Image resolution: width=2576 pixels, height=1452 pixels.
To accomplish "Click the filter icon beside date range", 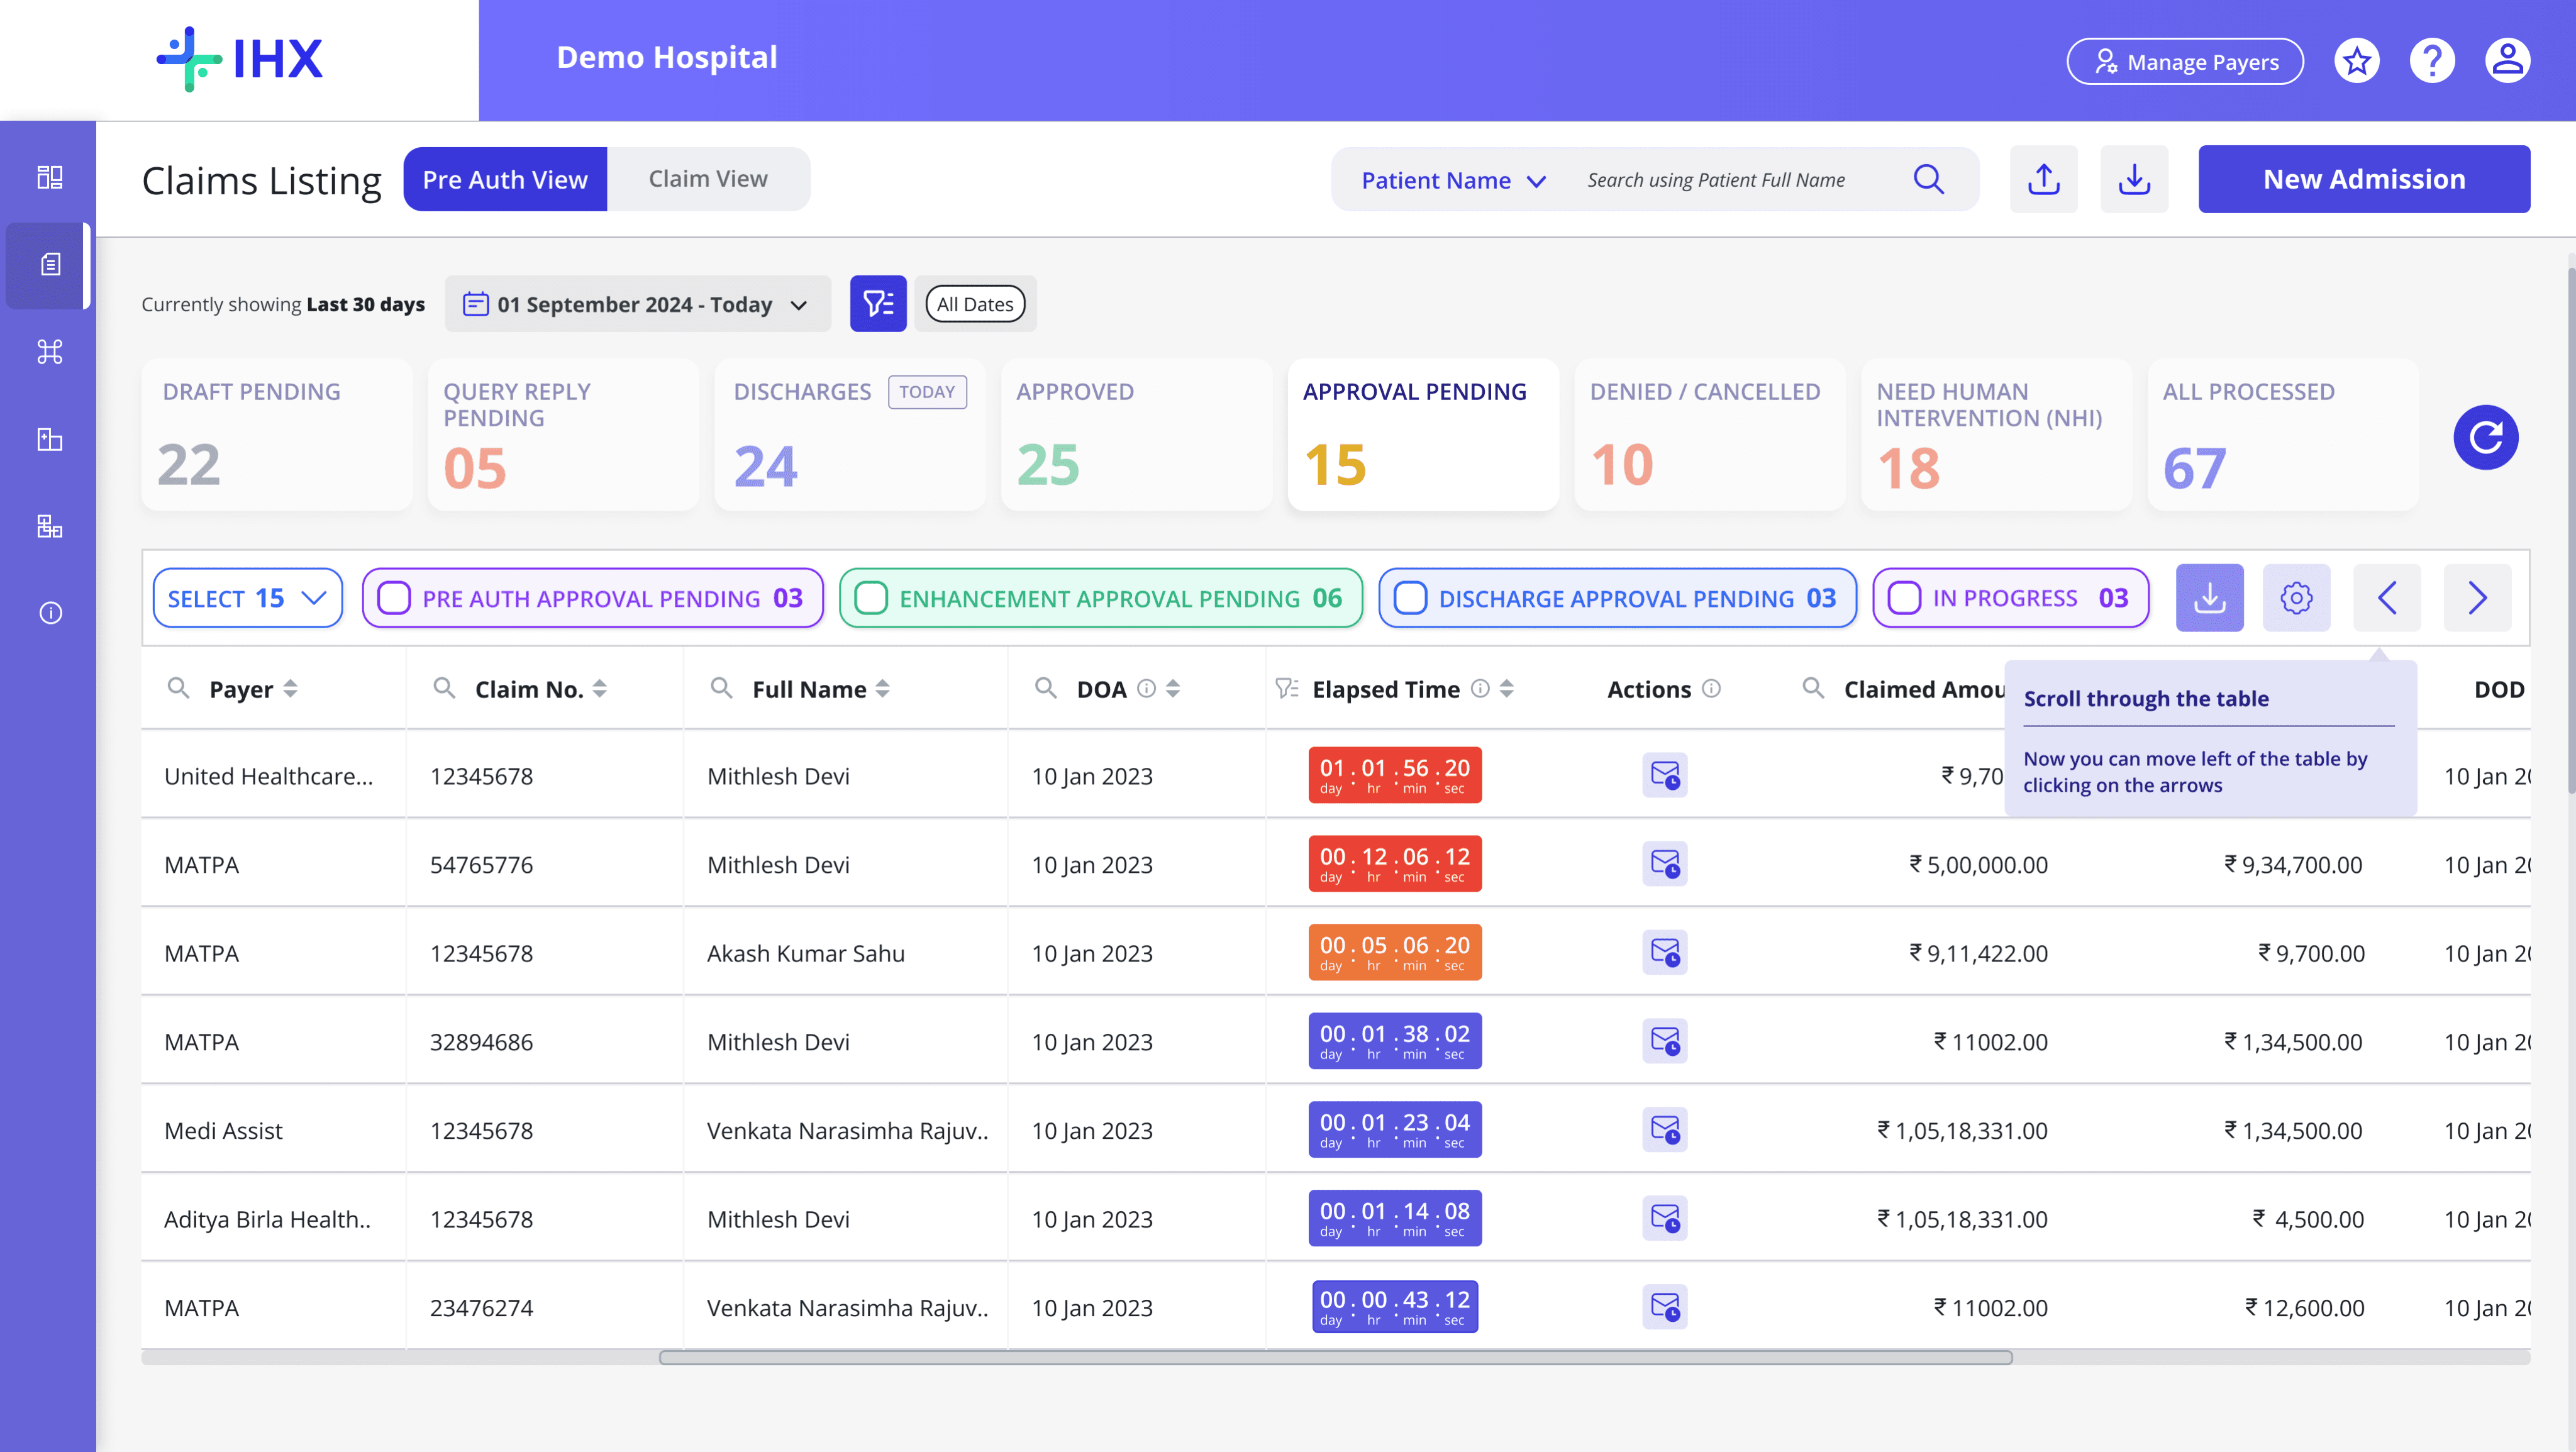I will click(878, 304).
